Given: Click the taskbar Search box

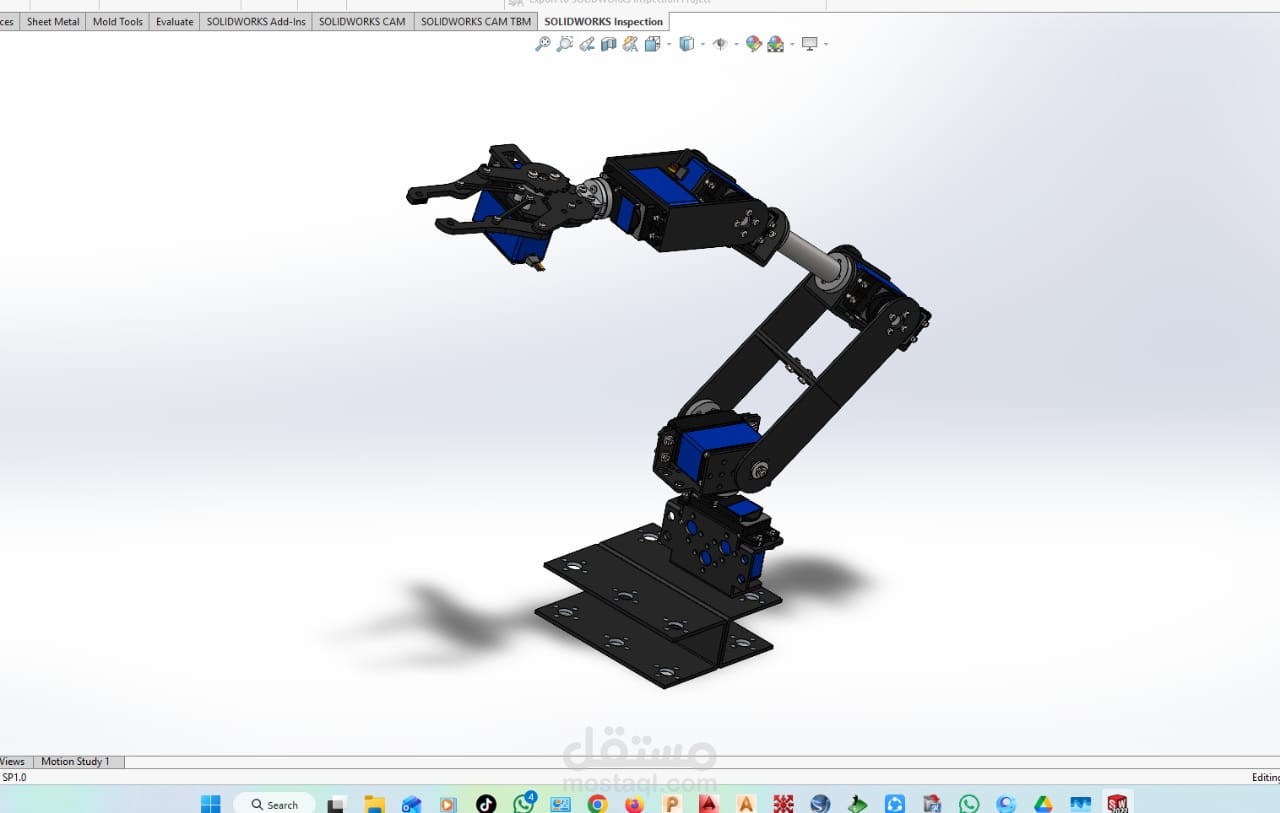Looking at the screenshot, I should (274, 804).
